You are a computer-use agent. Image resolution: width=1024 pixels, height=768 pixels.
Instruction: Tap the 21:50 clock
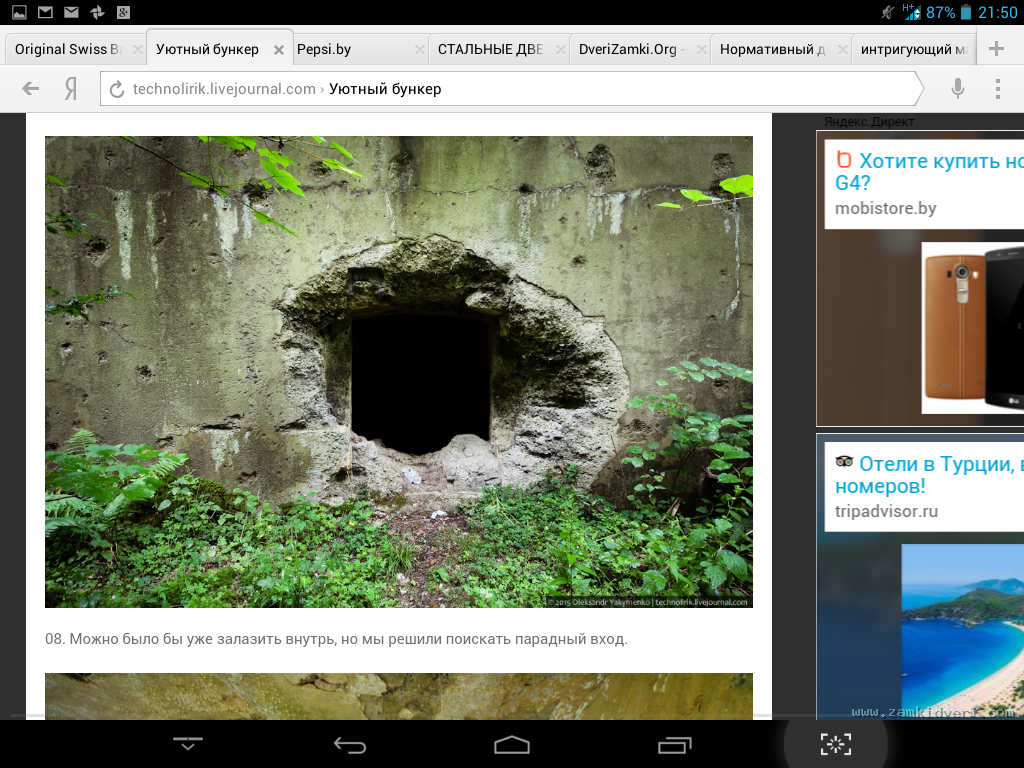997,12
